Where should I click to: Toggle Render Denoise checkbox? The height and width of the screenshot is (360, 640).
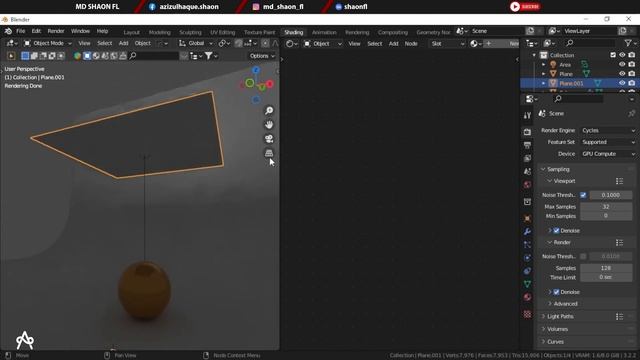click(556, 292)
